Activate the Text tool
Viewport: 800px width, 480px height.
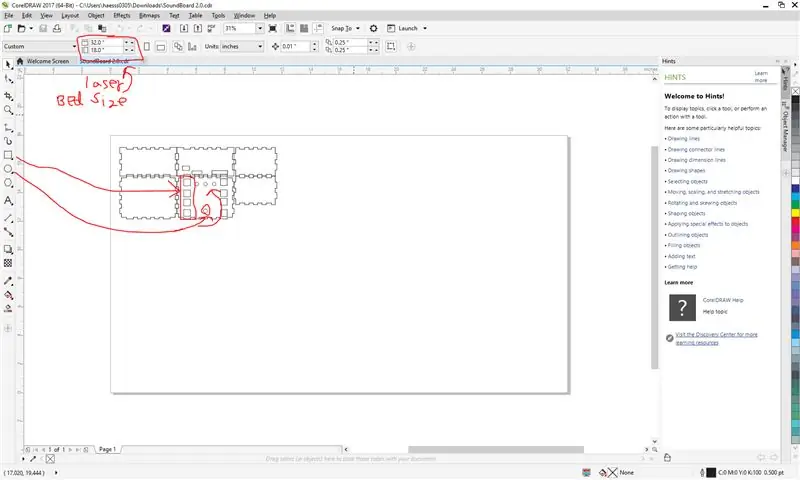(8, 200)
